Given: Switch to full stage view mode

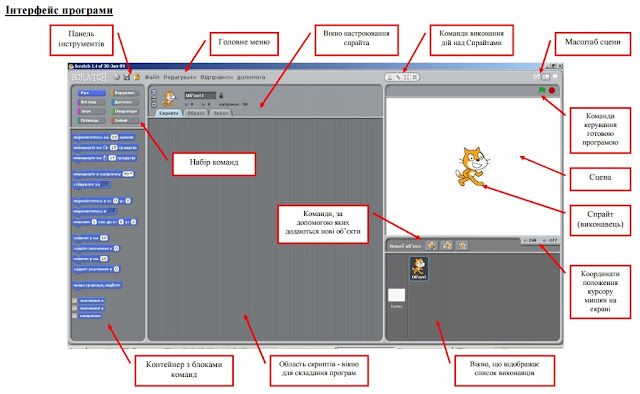Looking at the screenshot, I should pyautogui.click(x=545, y=77).
